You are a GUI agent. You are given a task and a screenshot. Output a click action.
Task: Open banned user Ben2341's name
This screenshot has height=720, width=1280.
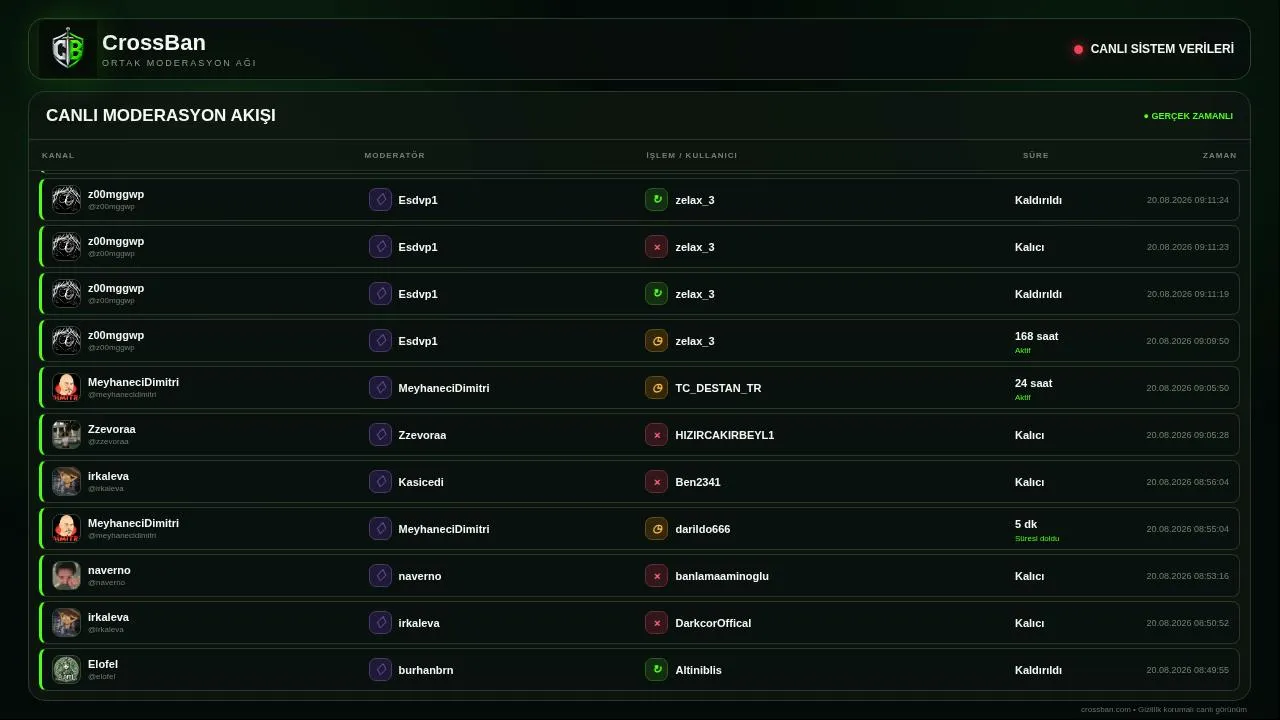(x=698, y=482)
